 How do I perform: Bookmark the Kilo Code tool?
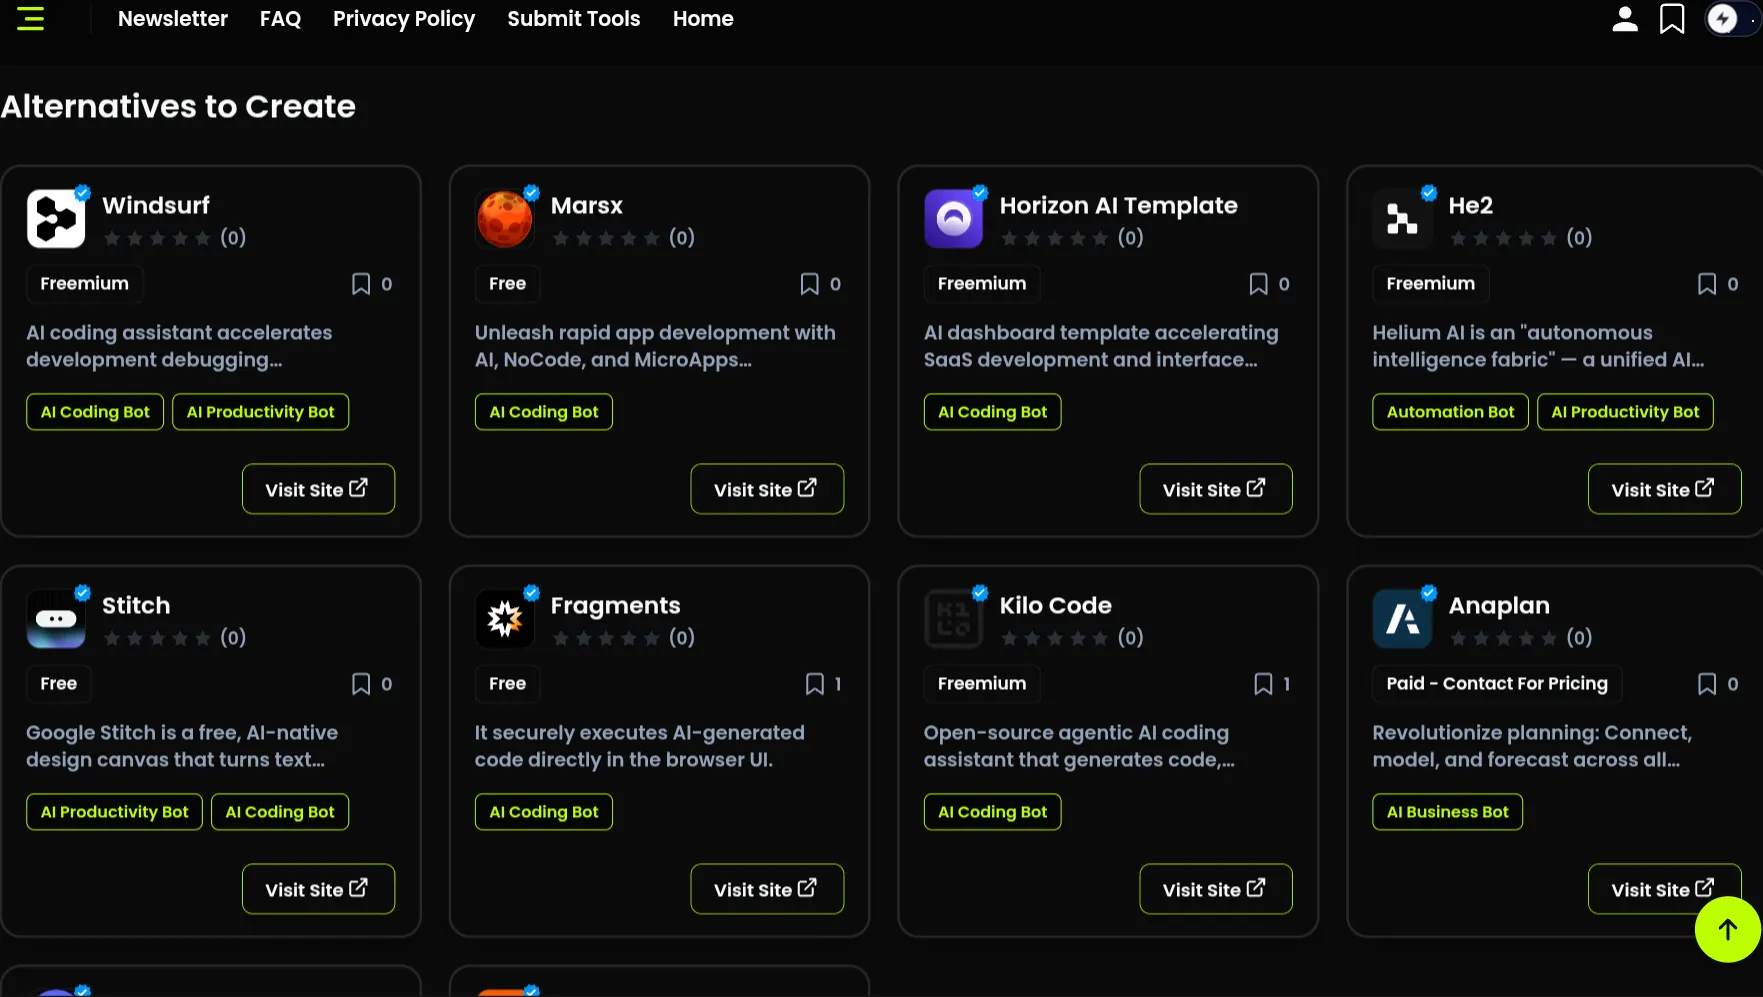(1264, 684)
